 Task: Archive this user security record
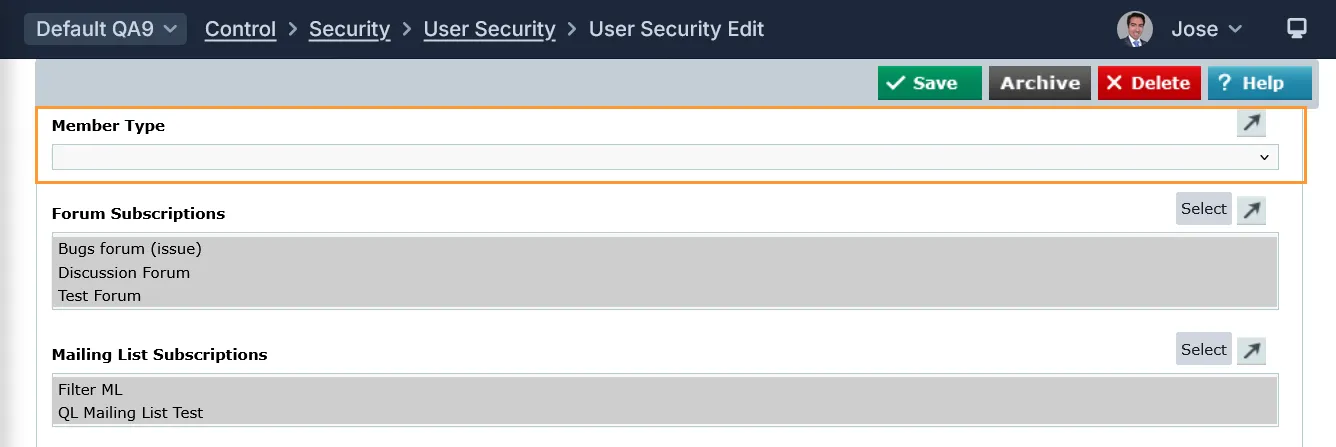[1040, 83]
